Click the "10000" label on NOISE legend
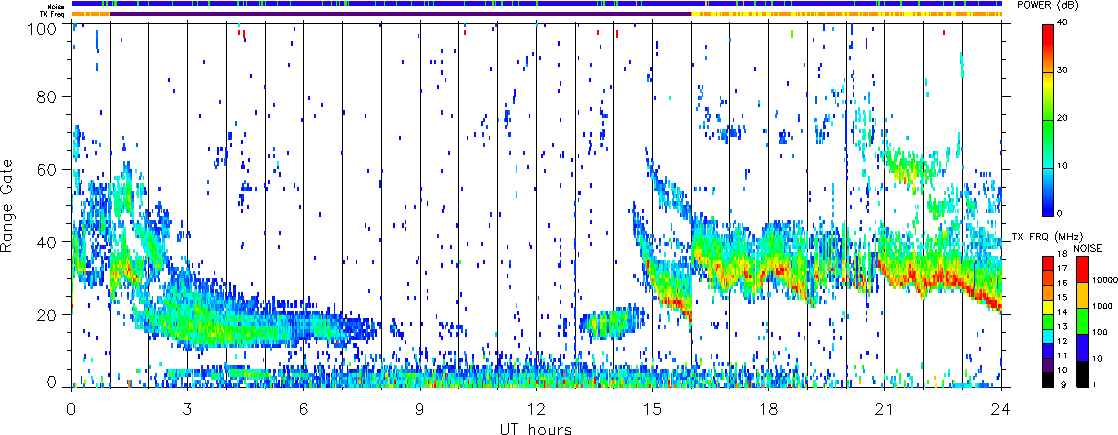Image resolution: width=1118 pixels, height=435 pixels. point(1105,281)
